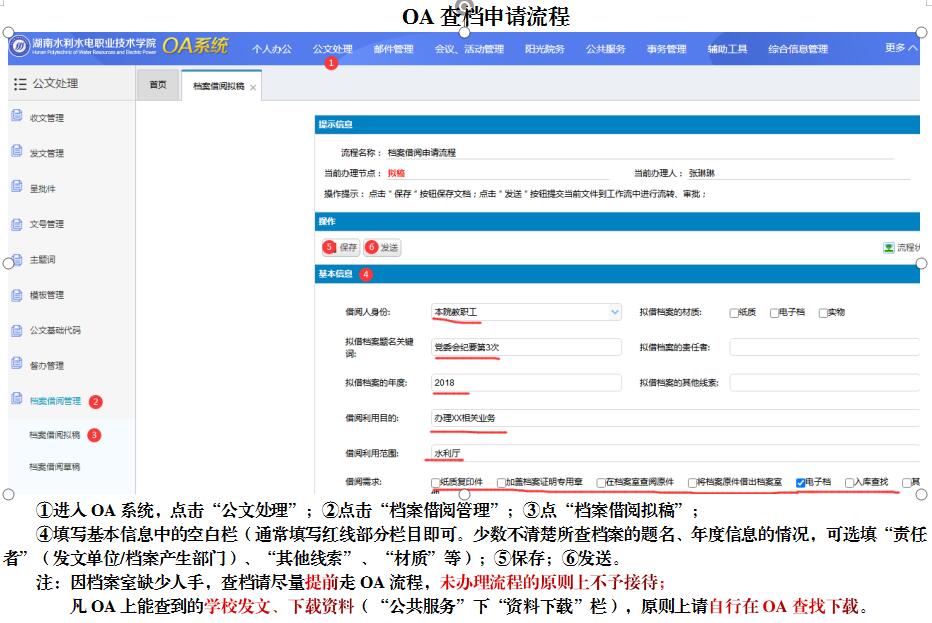Screen dimensions: 932x623
Task: Click the 张琳琳 handler name
Action: [x=701, y=174]
